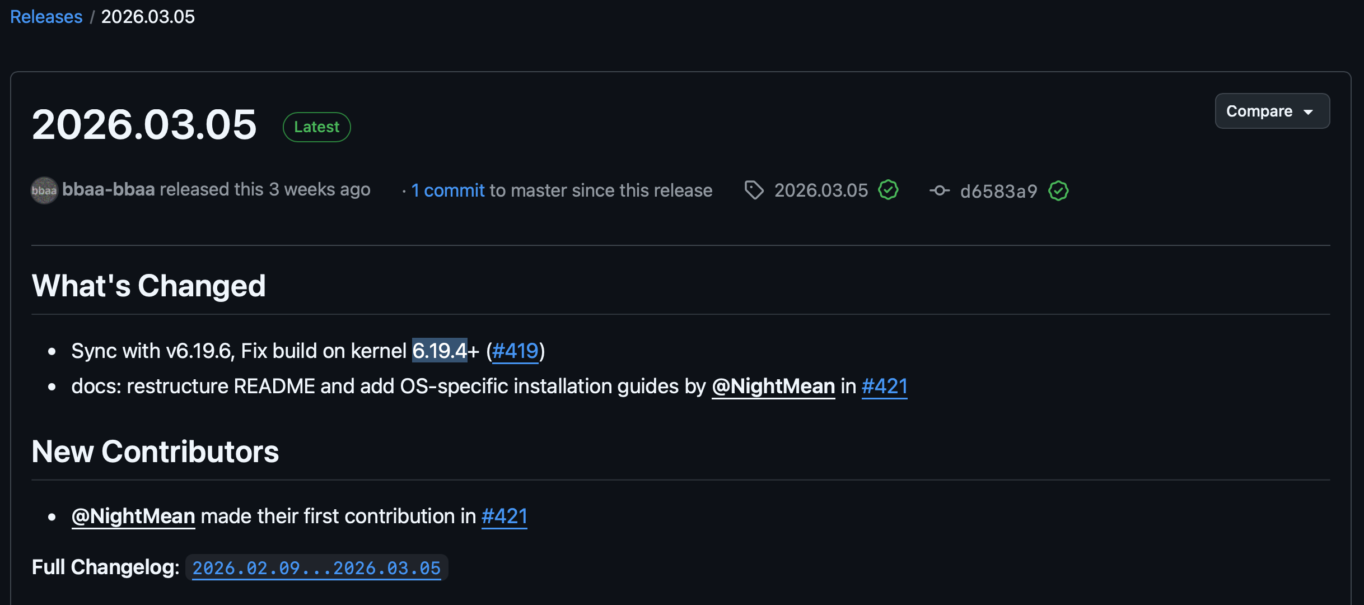
Task: Open #421 link in What's Changed list
Action: coord(884,386)
